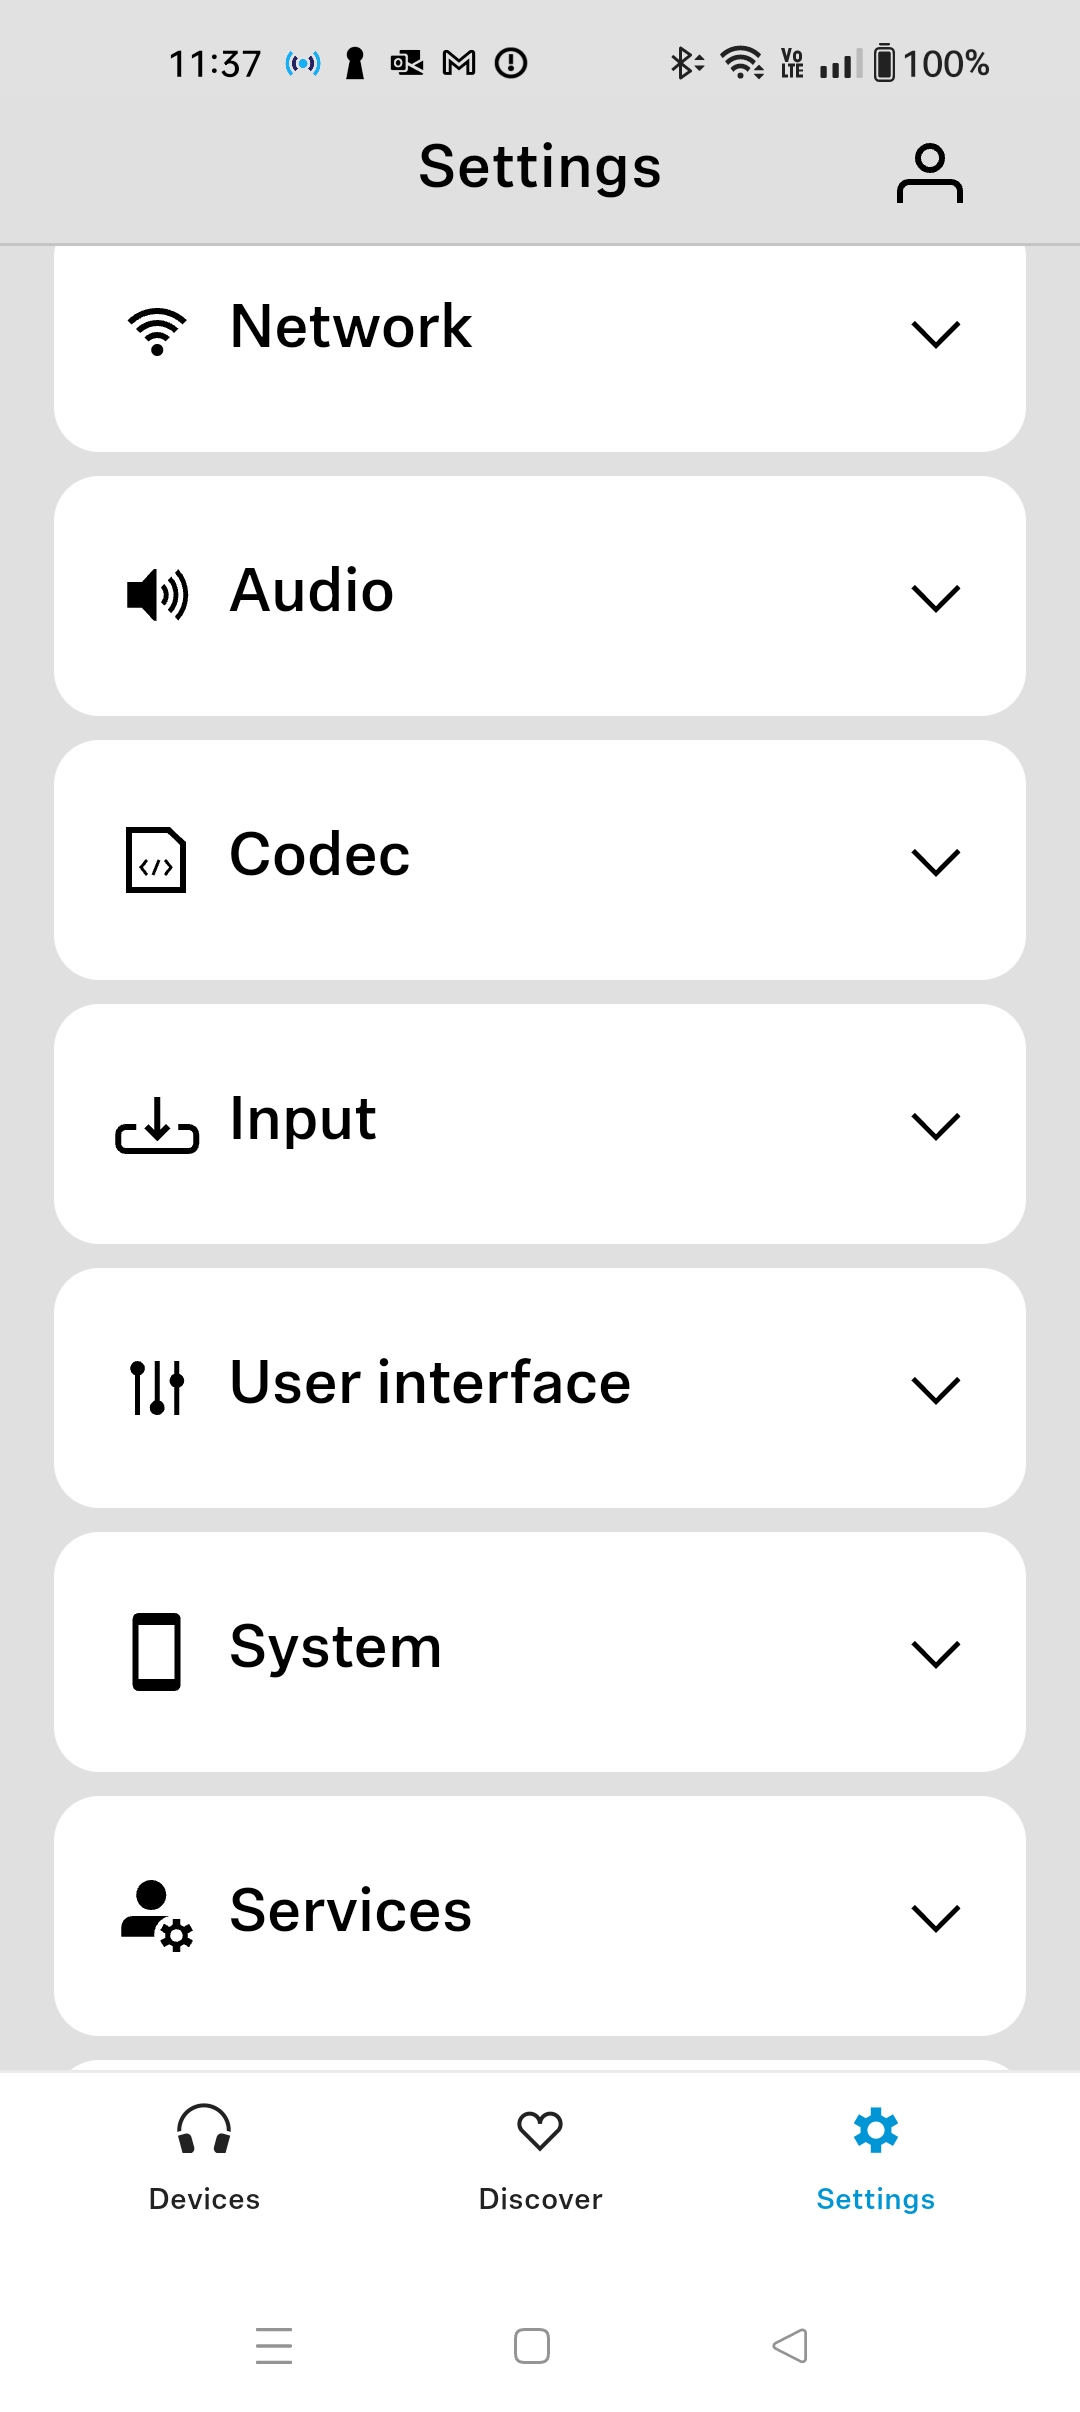
Task: Tap the Network Wi-Fi icon
Action: pyautogui.click(x=157, y=331)
